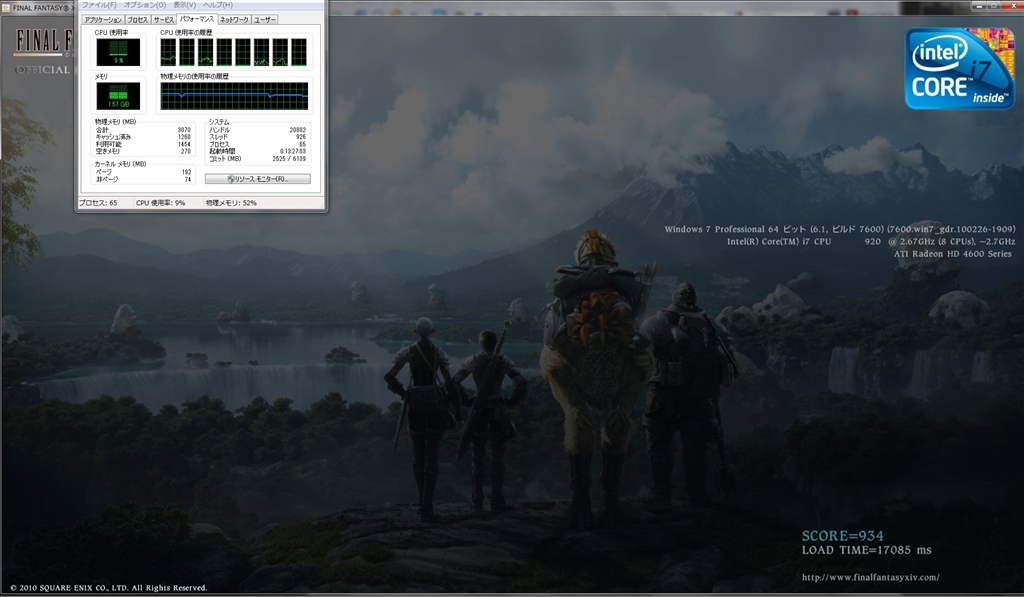Click the Square Enix copyright notice
The image size is (1024, 597).
click(x=108, y=588)
